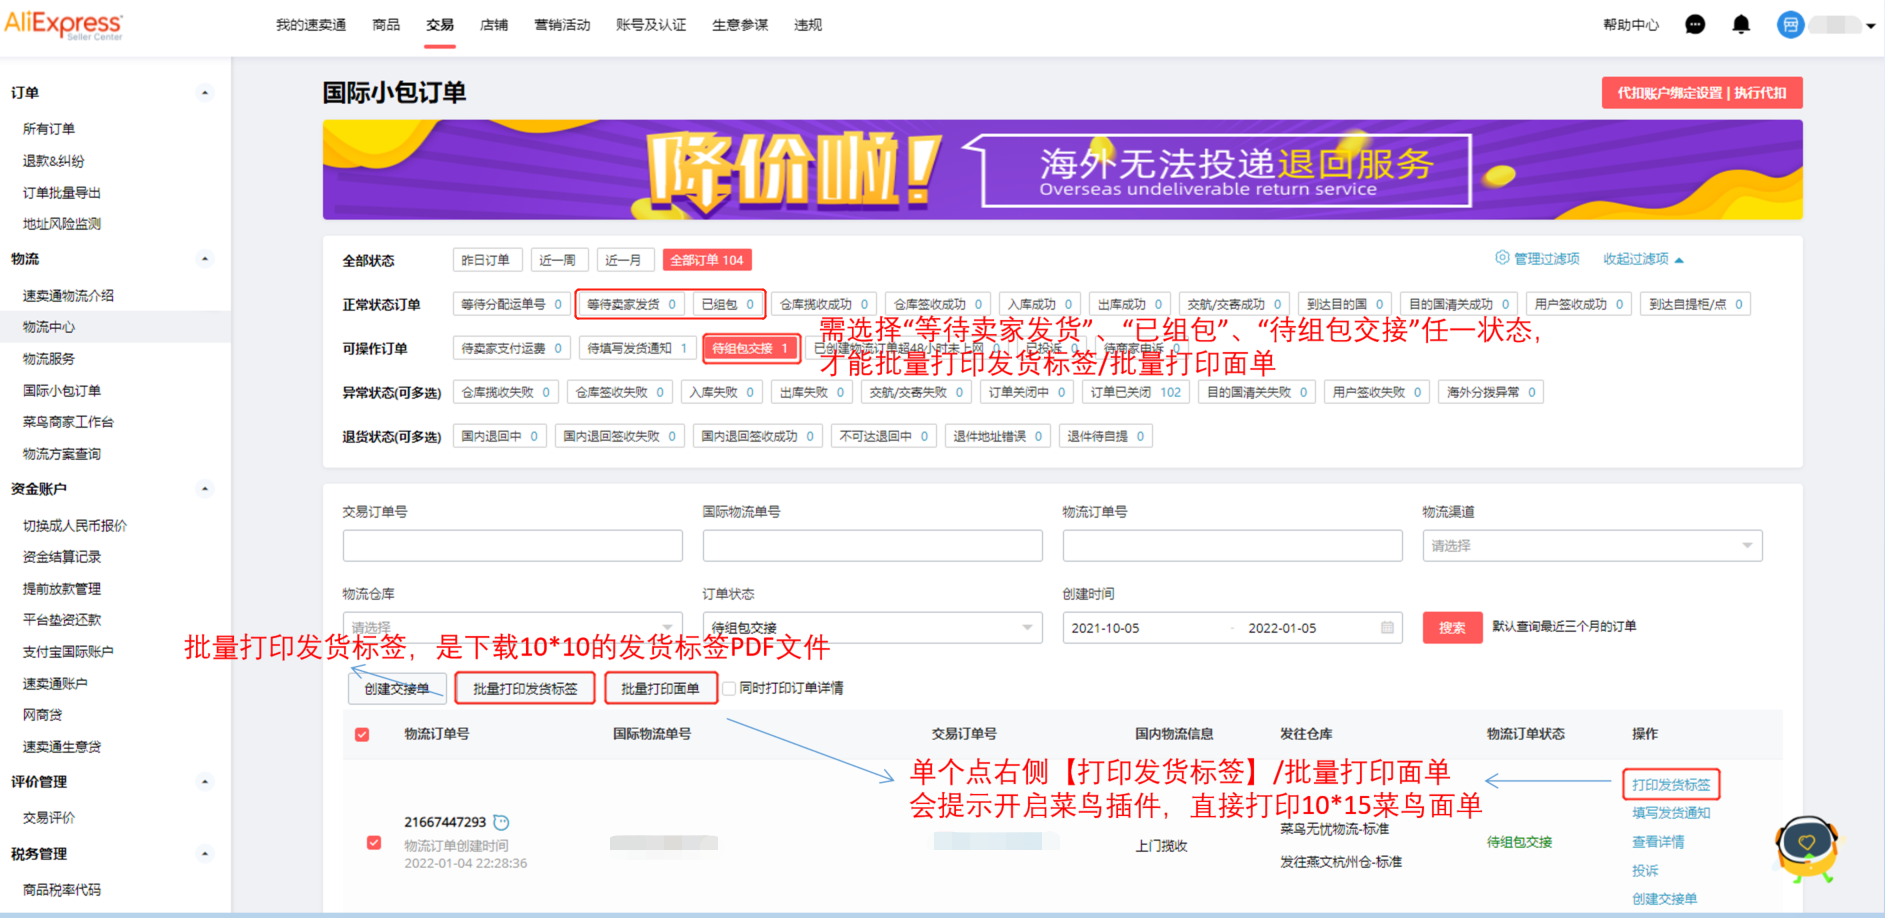Click 填写发货通知 link
The height and width of the screenshot is (918, 1885).
[x=1671, y=813]
